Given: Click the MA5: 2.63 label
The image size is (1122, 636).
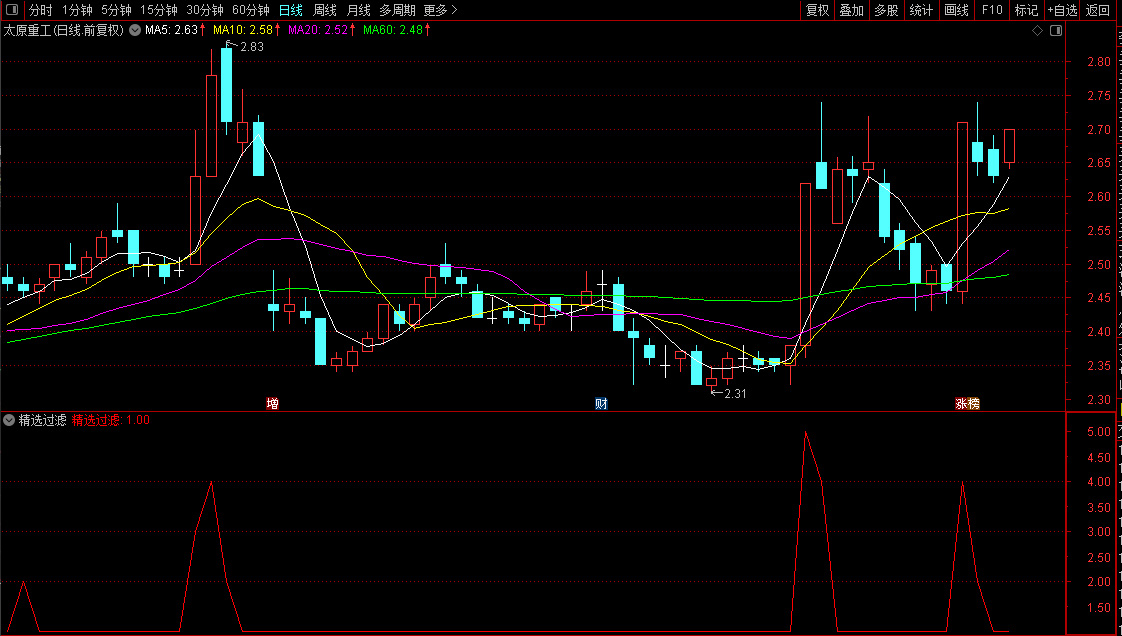Looking at the screenshot, I should pos(171,30).
